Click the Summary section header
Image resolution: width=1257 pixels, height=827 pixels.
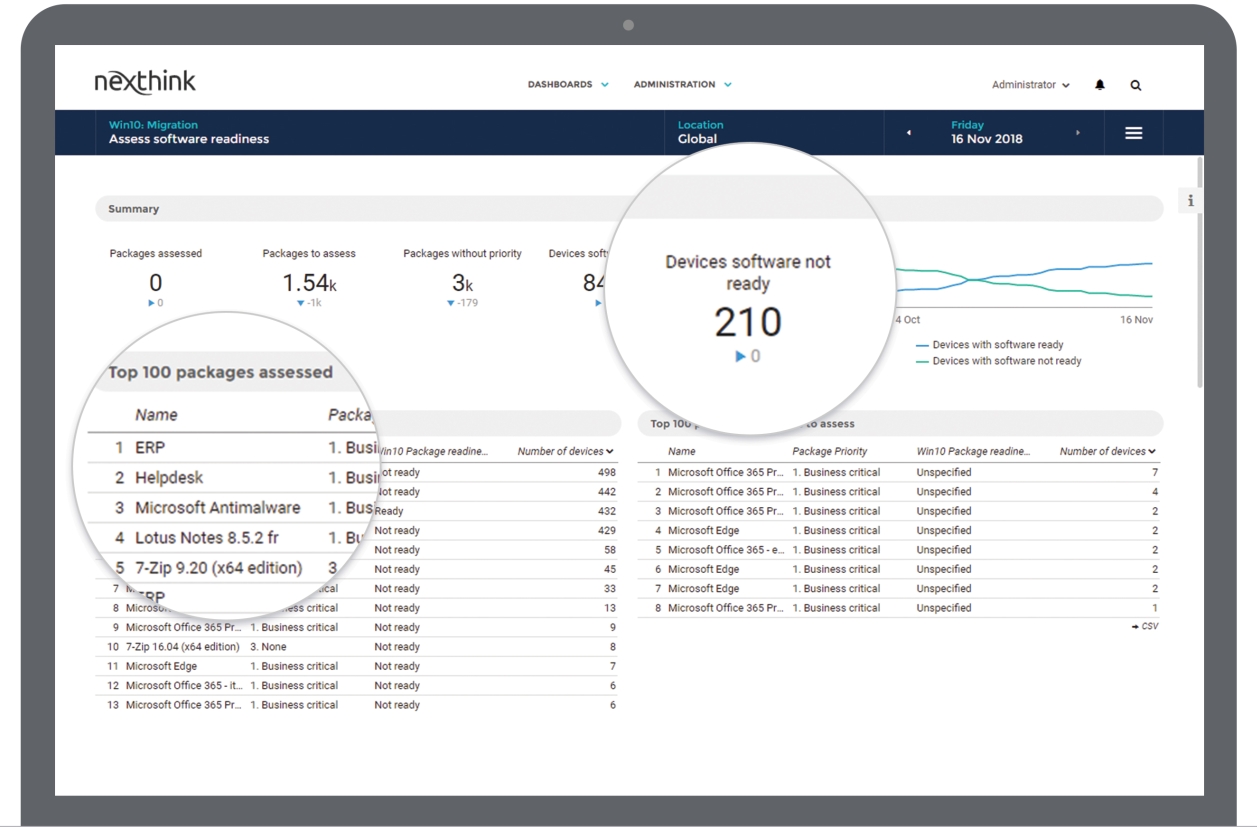630,209
